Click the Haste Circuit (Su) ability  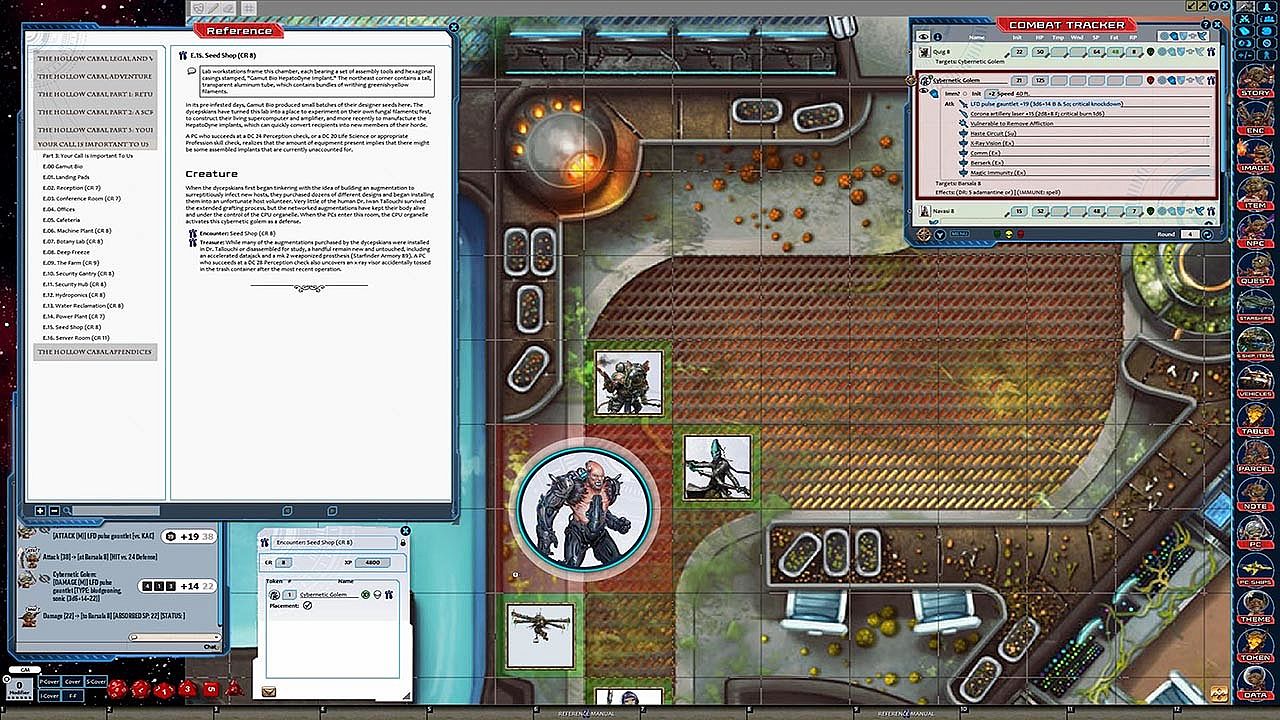point(994,133)
